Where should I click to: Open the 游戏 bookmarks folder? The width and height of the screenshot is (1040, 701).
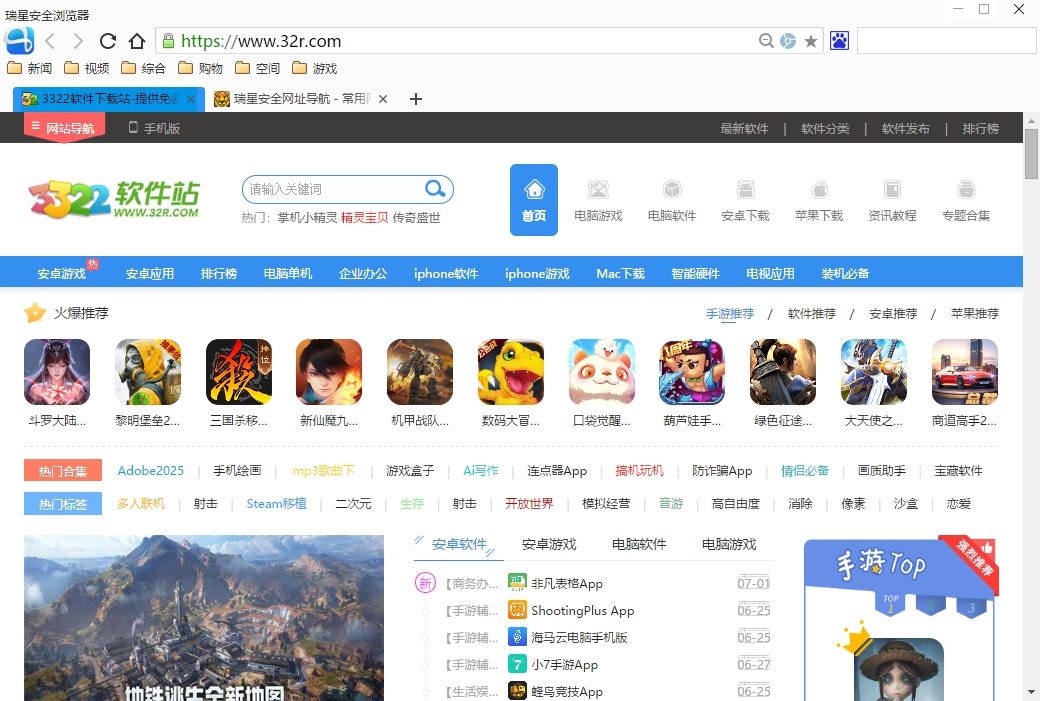pyautogui.click(x=315, y=69)
